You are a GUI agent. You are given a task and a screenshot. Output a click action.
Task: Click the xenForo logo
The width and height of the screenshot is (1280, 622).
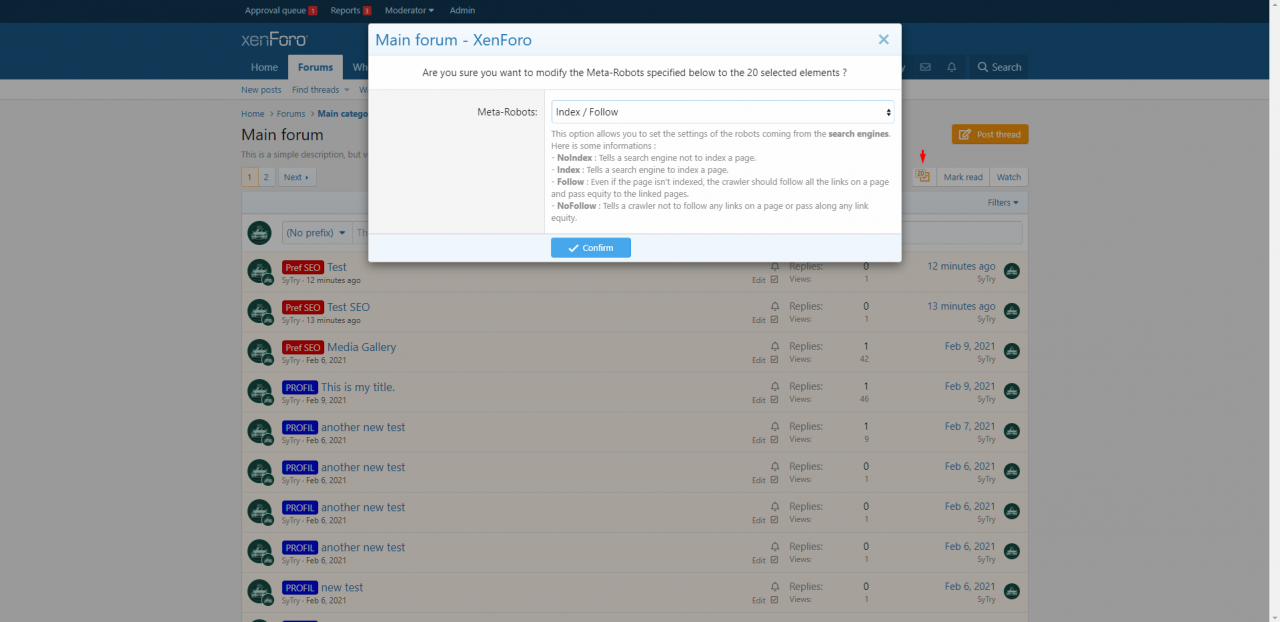[x=274, y=40]
